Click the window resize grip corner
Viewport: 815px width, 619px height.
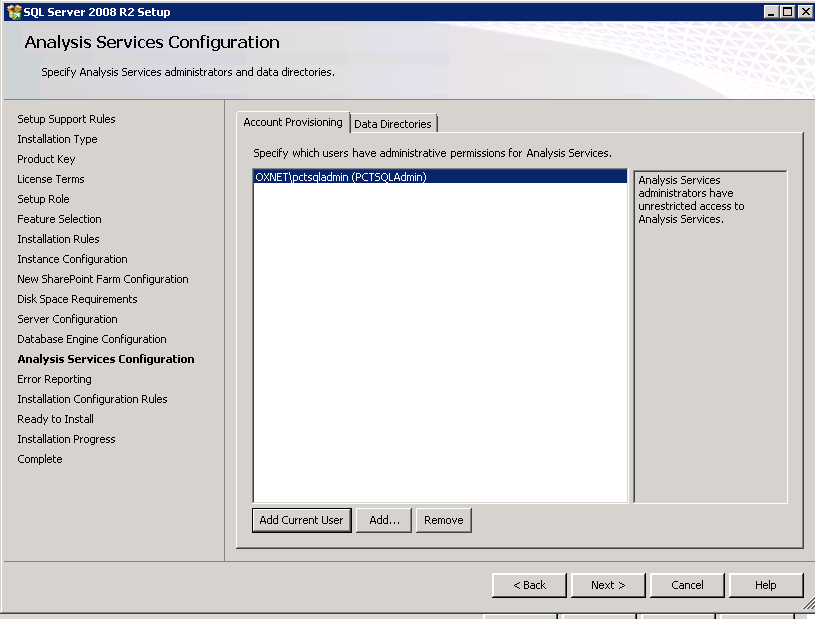pyautogui.click(x=809, y=603)
